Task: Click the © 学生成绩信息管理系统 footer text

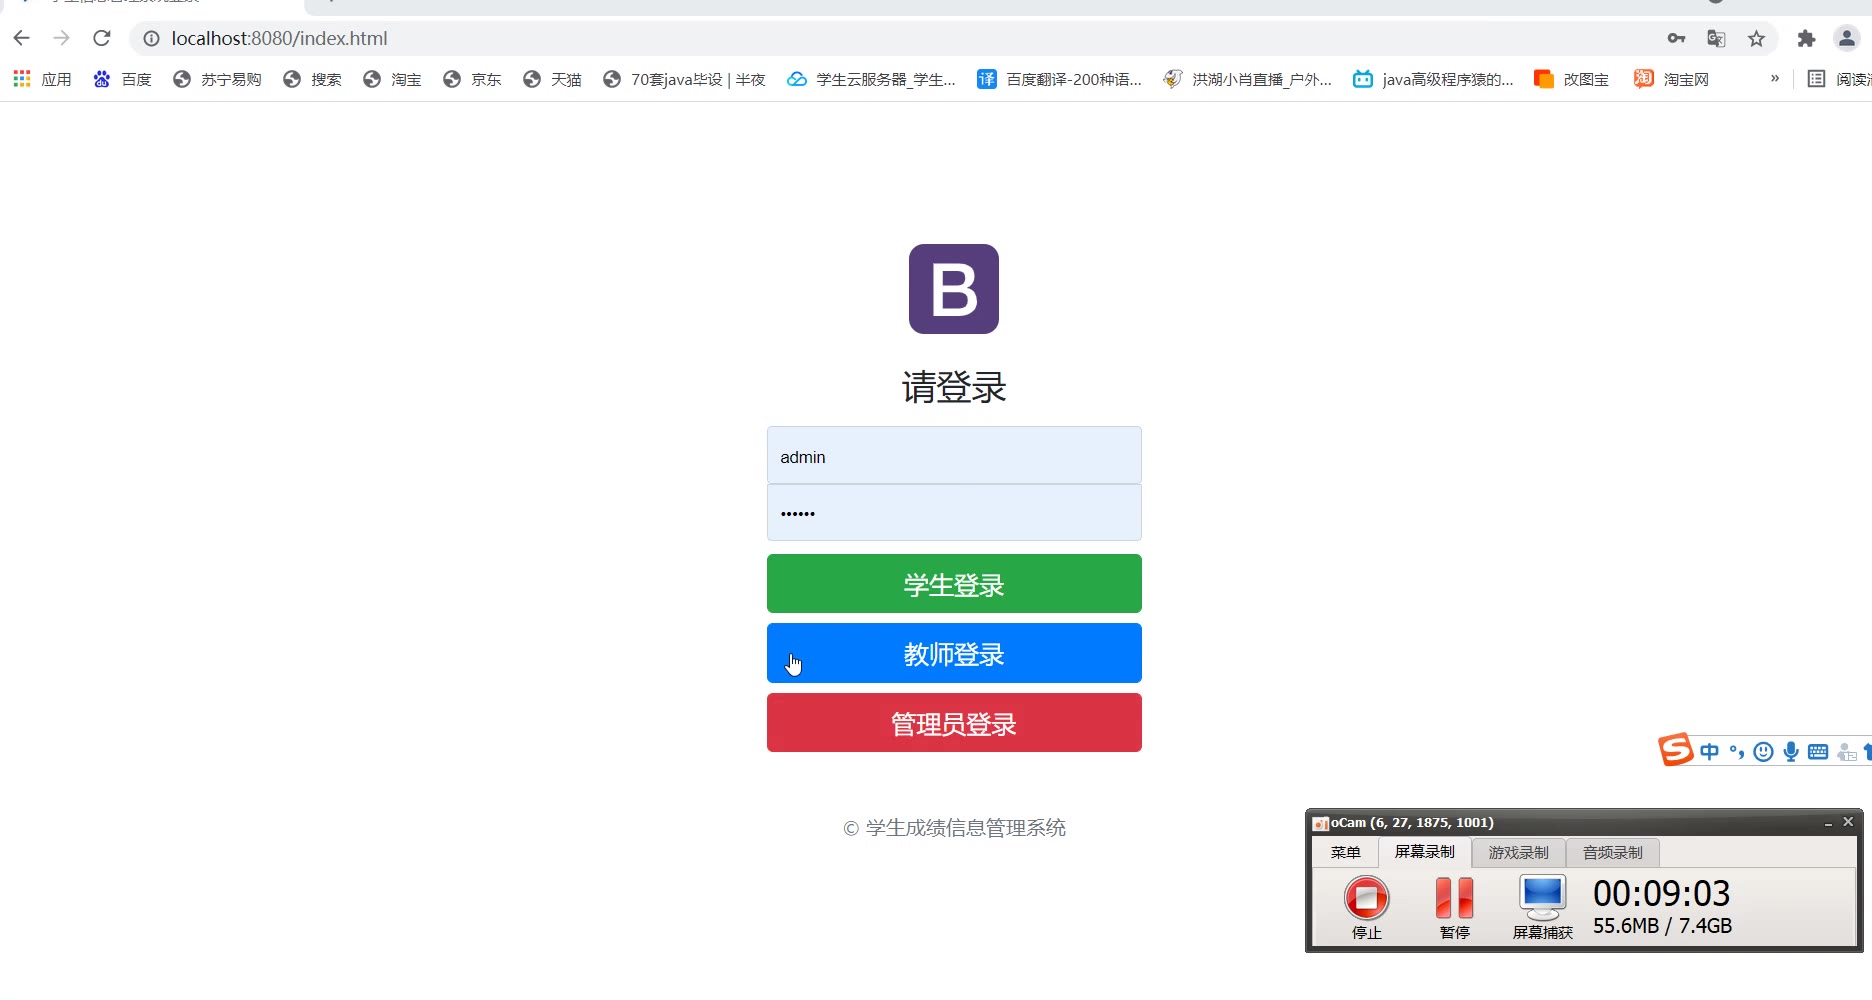Action: click(x=954, y=828)
